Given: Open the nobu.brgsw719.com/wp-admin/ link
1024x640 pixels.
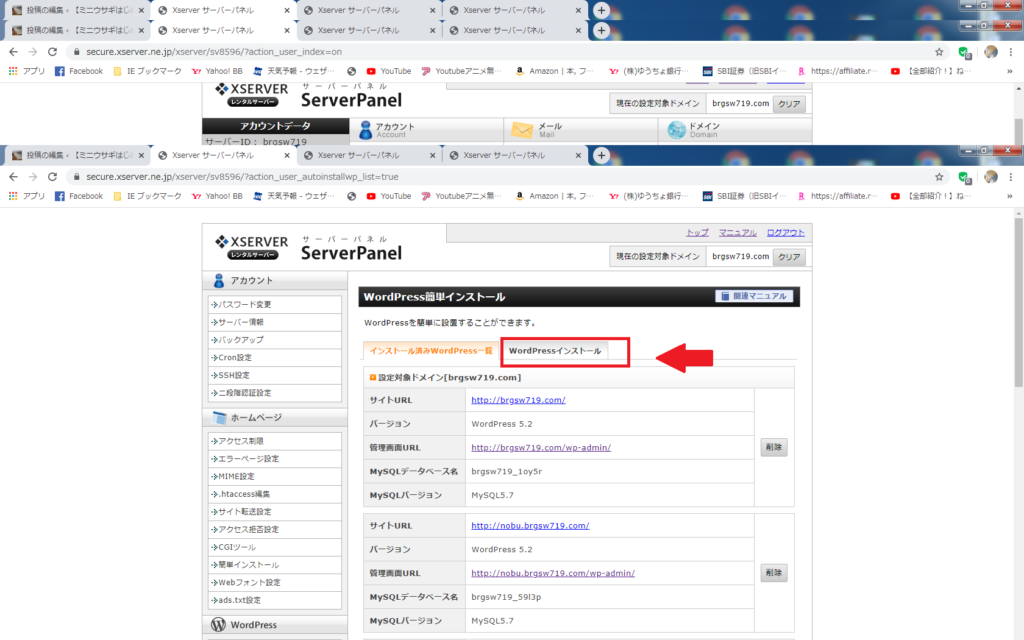Looking at the screenshot, I should 552,573.
